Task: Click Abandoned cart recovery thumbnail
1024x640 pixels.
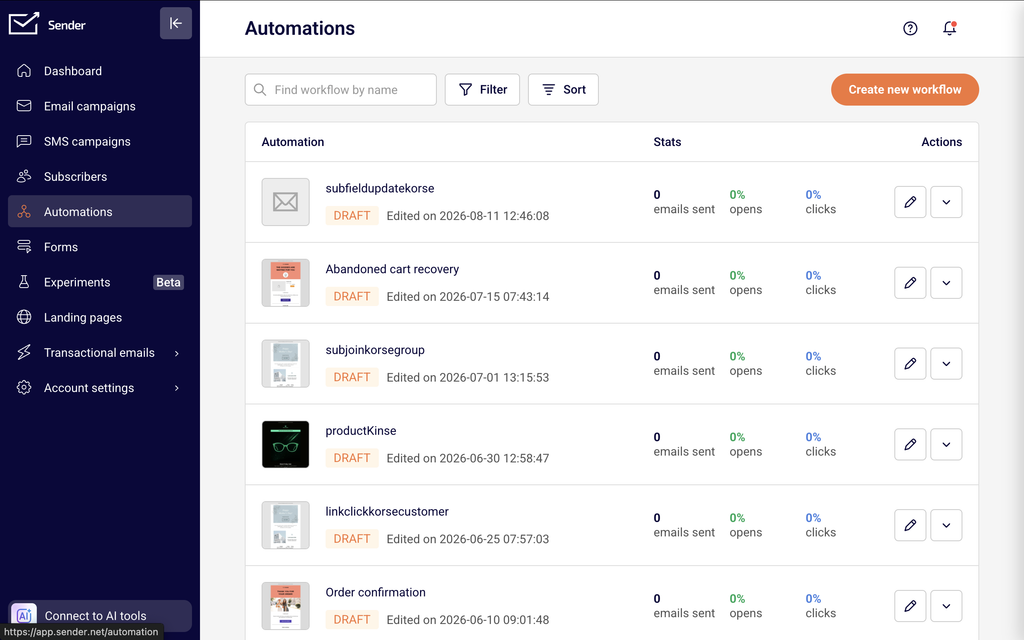Action: click(x=285, y=283)
